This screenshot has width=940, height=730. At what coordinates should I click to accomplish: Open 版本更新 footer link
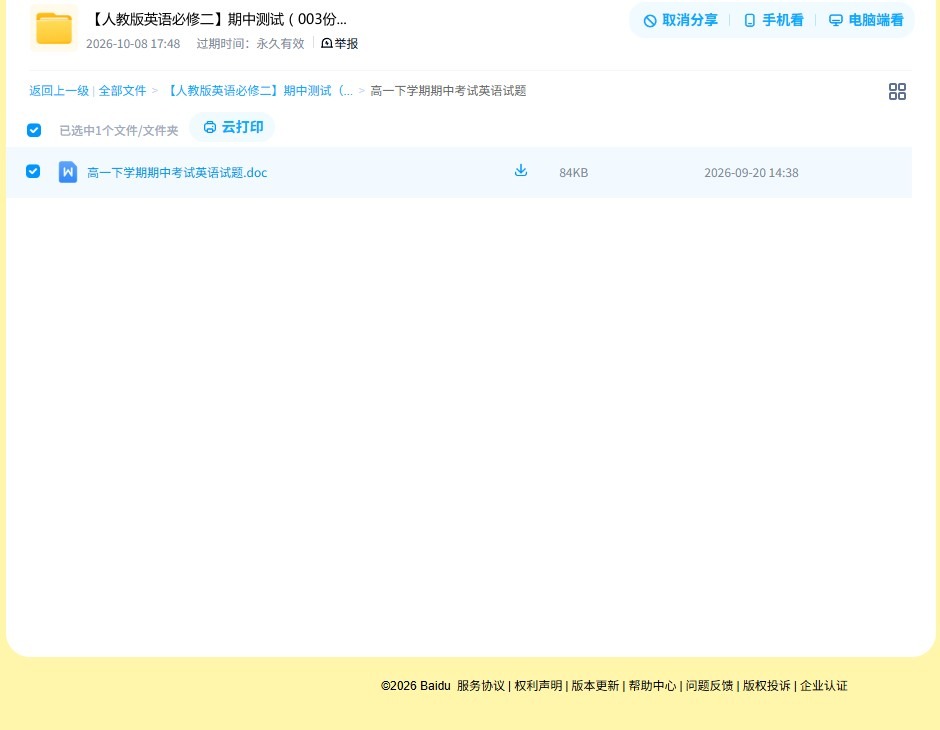595,686
